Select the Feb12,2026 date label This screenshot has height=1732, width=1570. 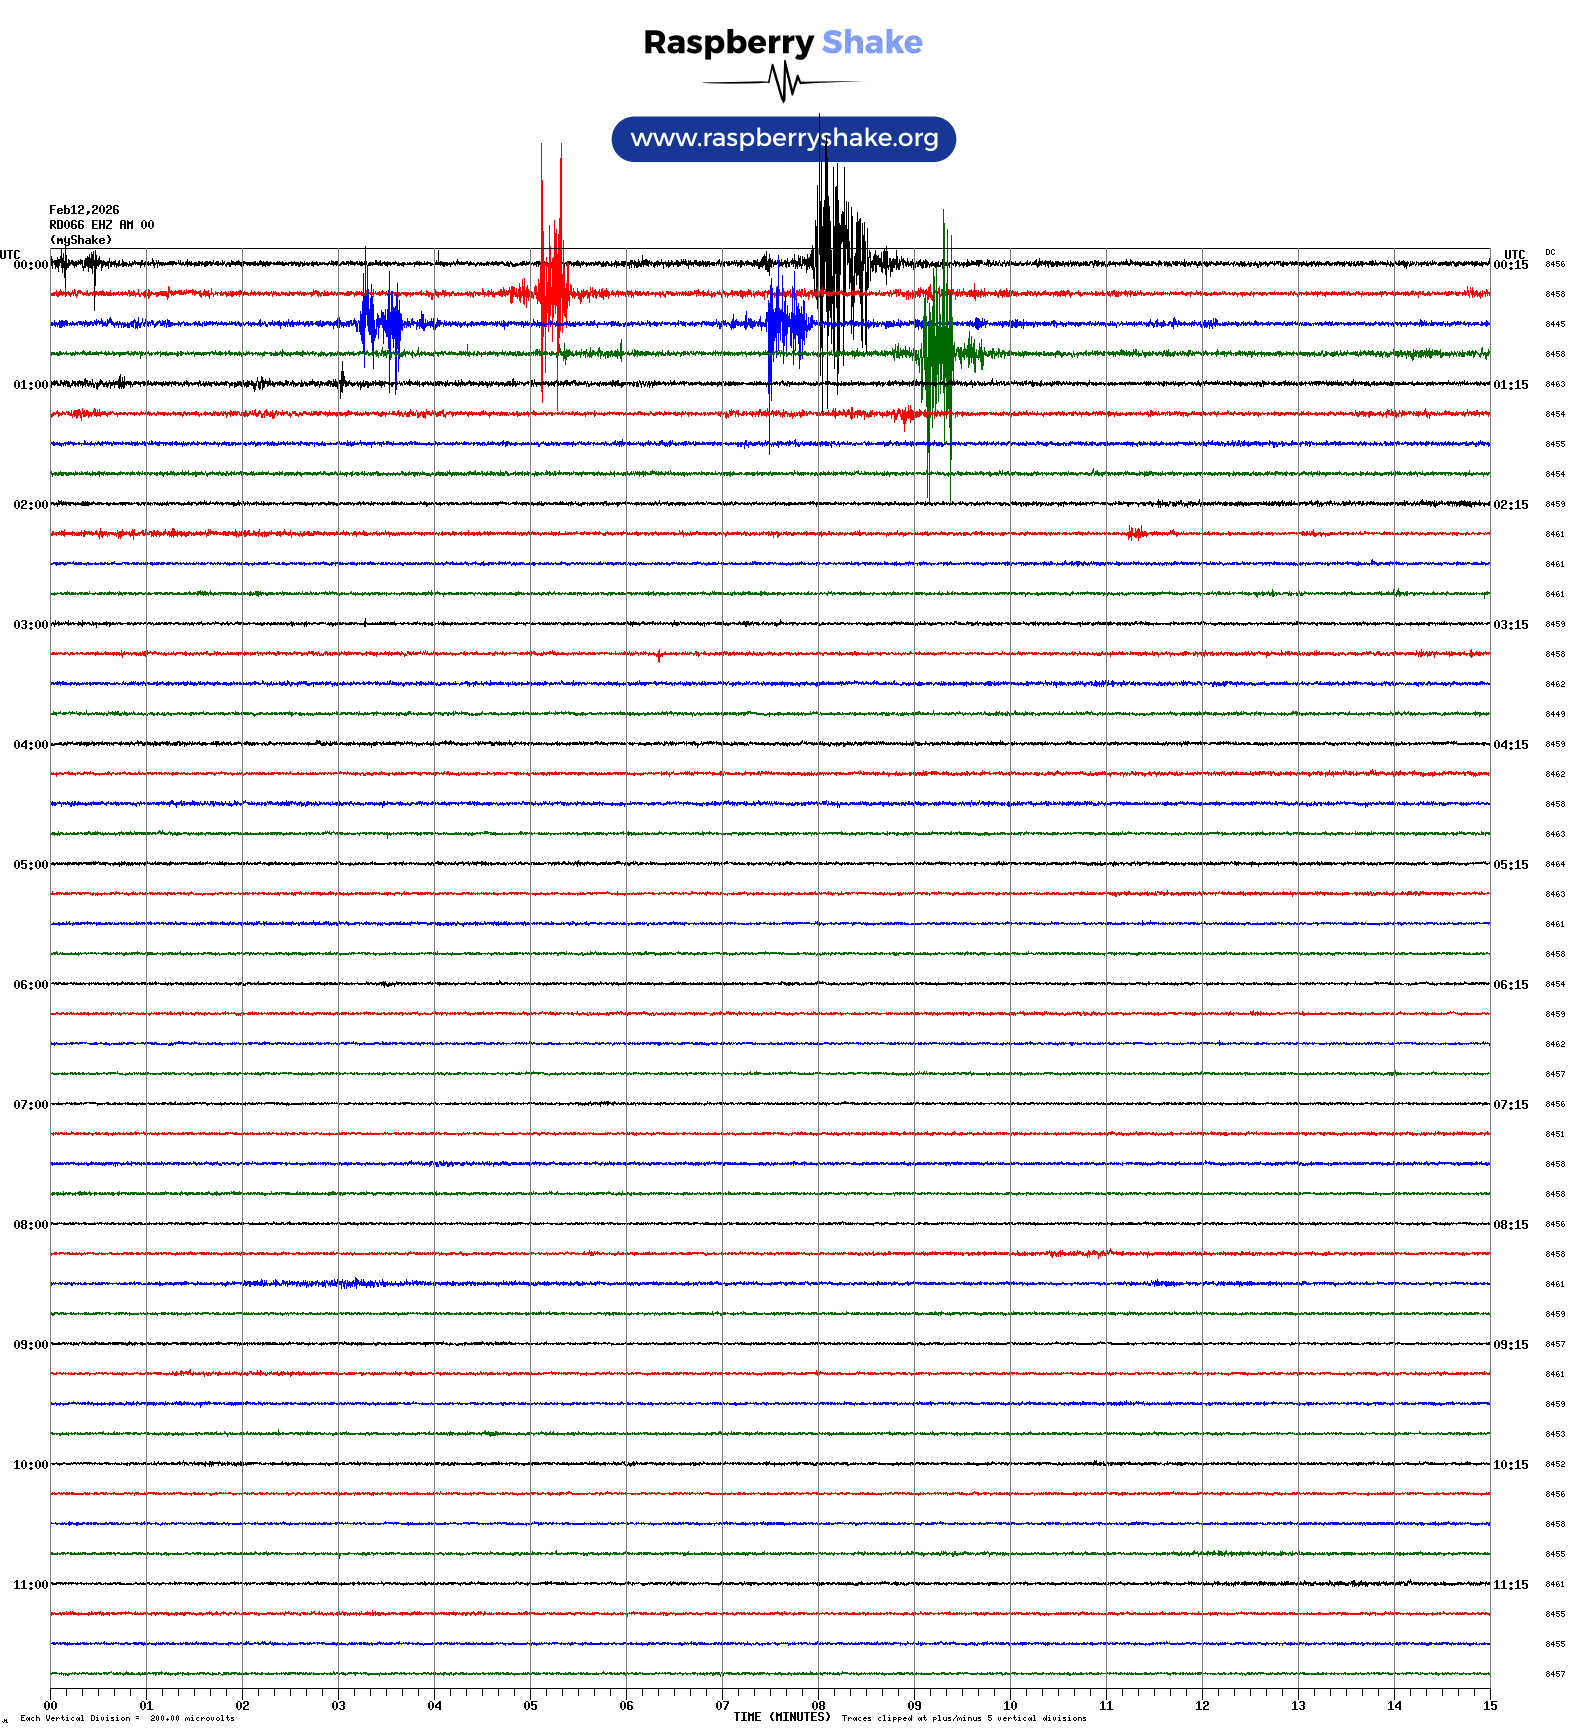click(x=84, y=210)
